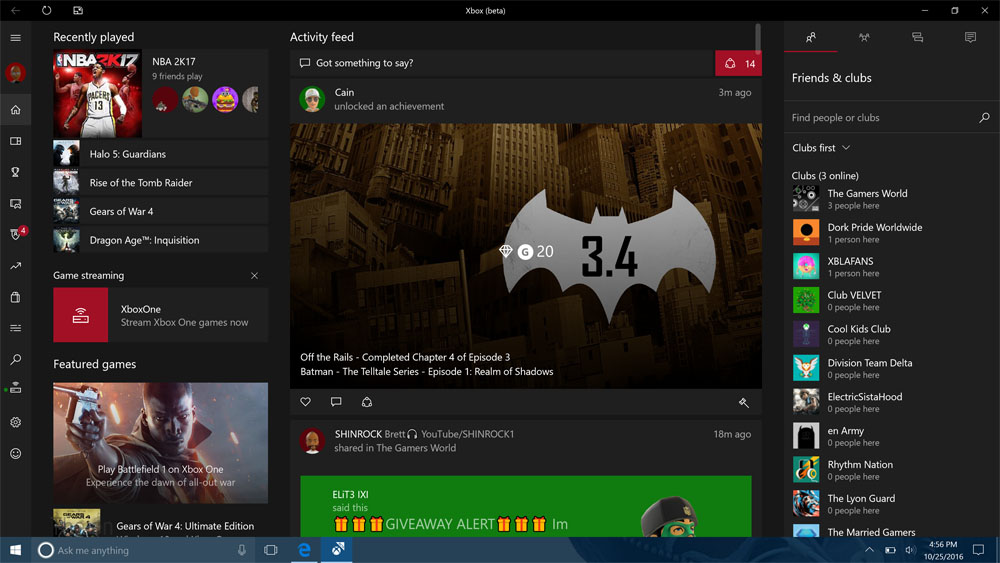Open Cain's profile avatar
This screenshot has width=1000, height=563.
312,99
